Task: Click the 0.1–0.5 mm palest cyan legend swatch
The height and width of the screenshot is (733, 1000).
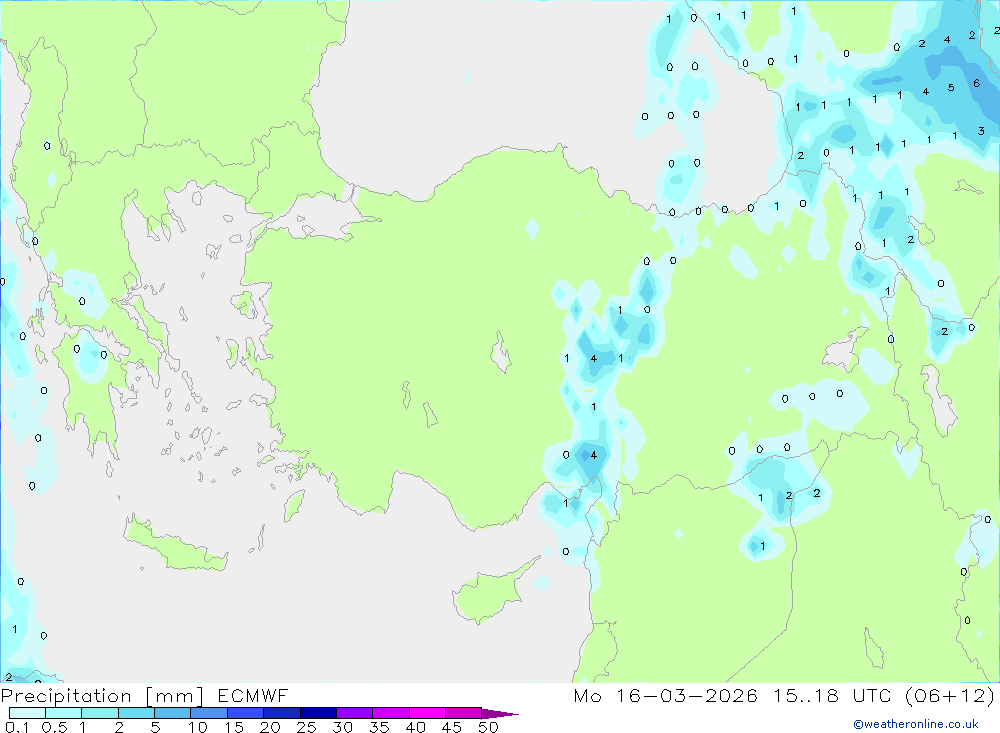Action: tap(27, 713)
